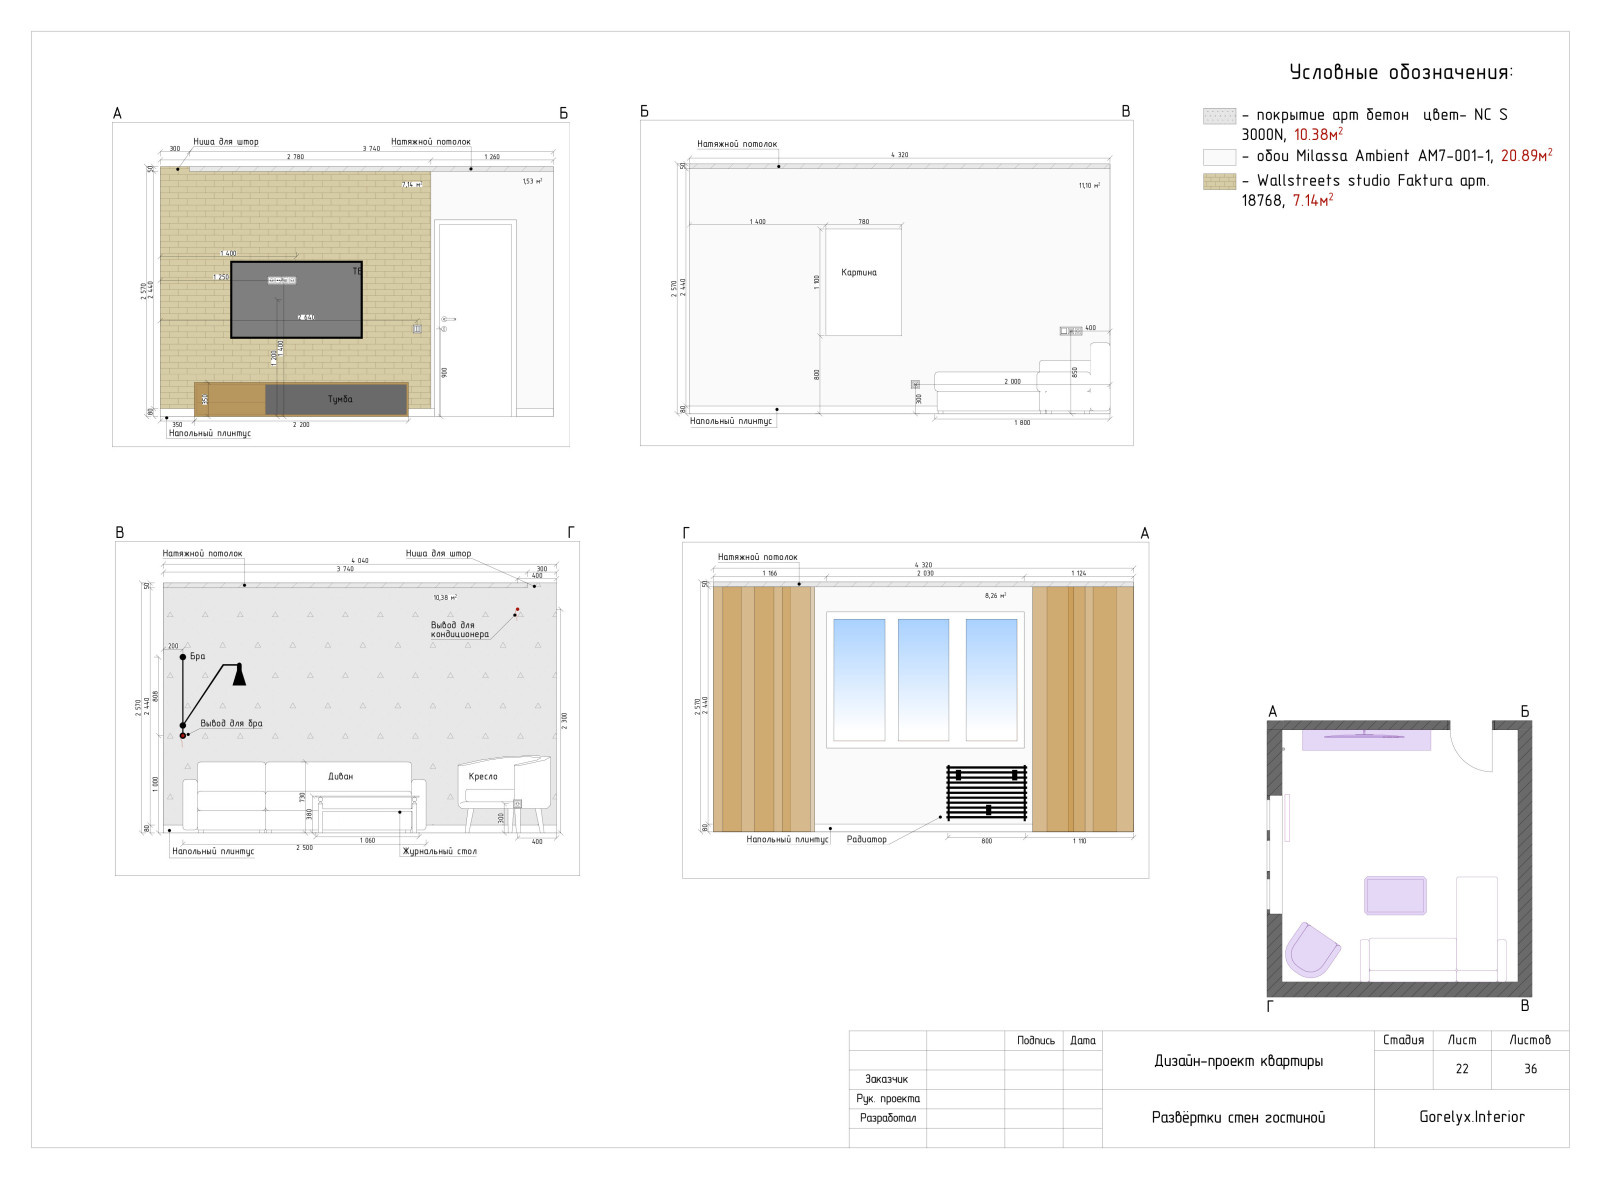Click the 'Условные обозначения:' heading

click(1401, 72)
